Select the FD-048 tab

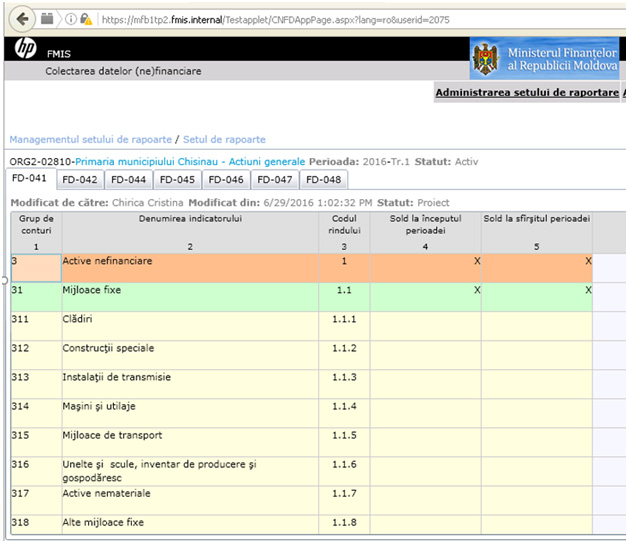click(x=324, y=179)
